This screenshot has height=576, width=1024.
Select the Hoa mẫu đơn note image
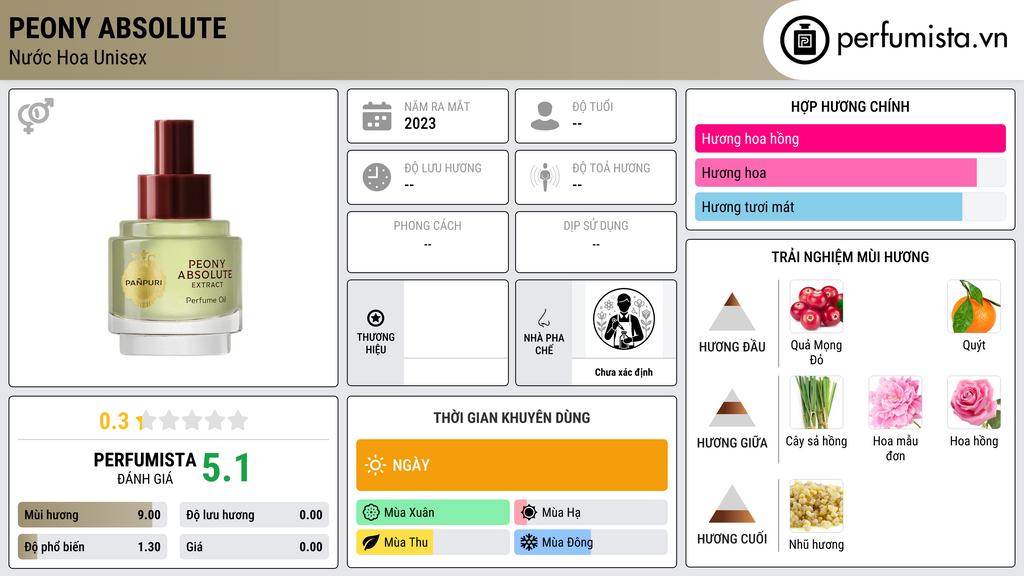click(x=895, y=402)
